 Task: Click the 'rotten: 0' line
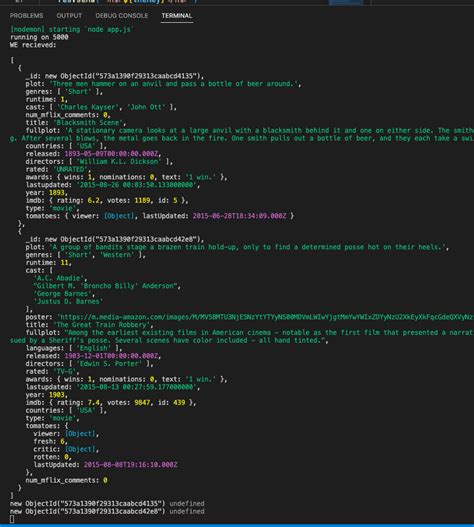tap(52, 457)
